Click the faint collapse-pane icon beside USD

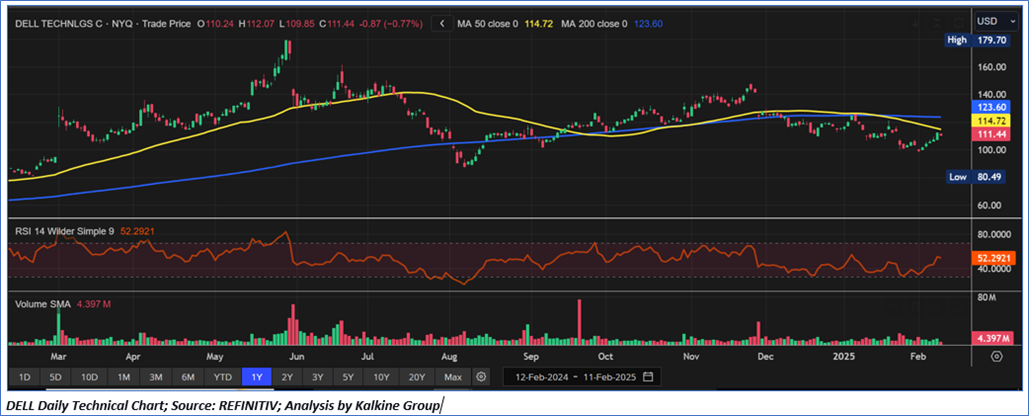937,22
